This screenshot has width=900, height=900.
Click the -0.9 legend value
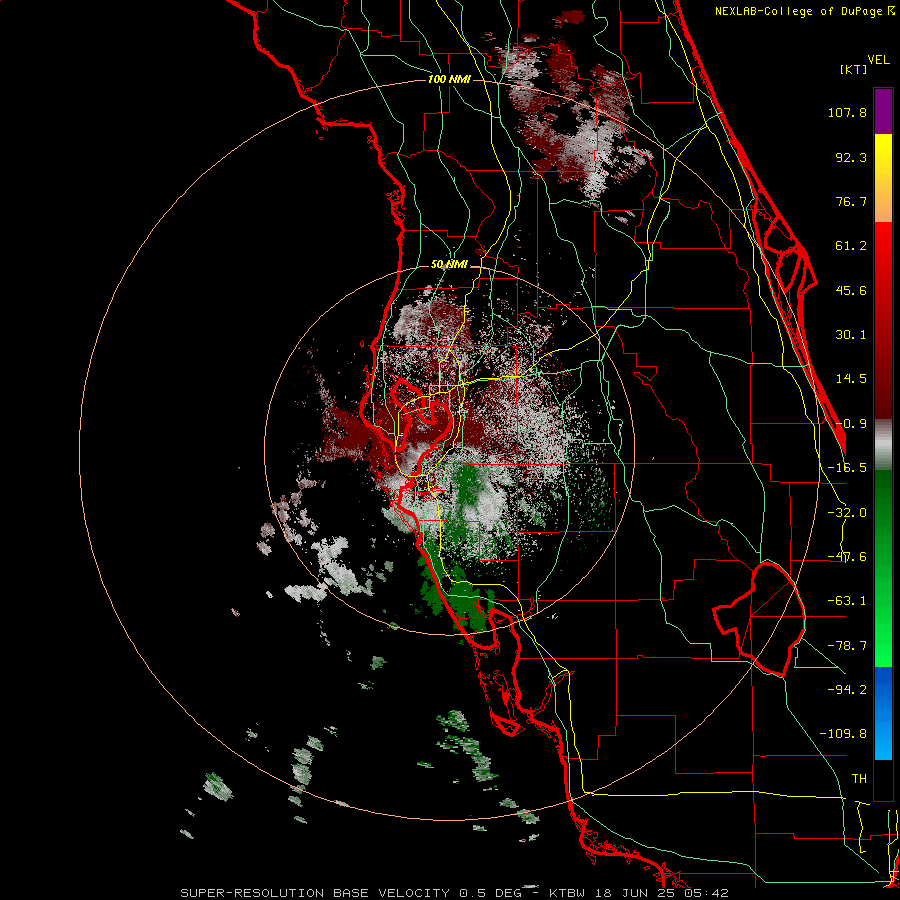click(851, 424)
